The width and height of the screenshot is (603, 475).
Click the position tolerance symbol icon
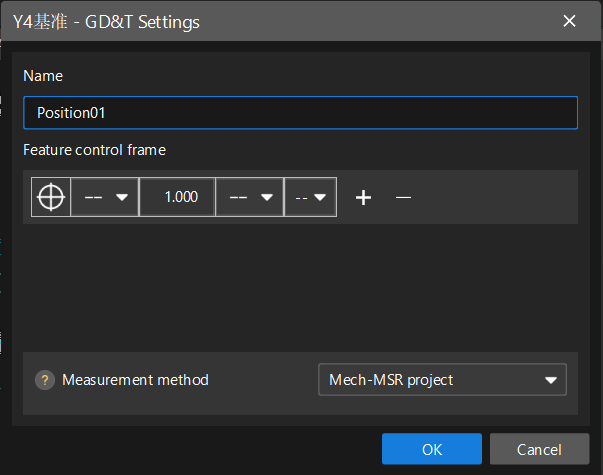coord(51,197)
